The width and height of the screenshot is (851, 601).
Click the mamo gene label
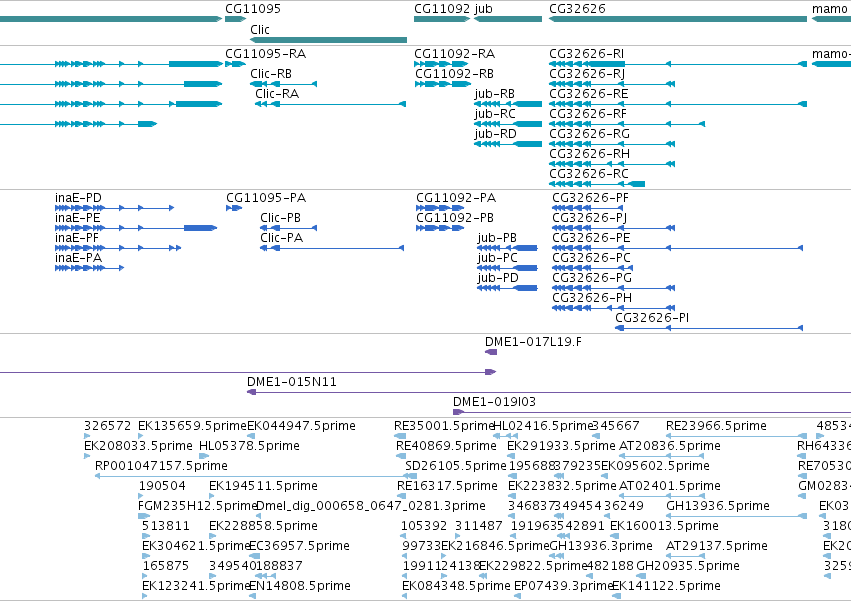click(x=829, y=9)
